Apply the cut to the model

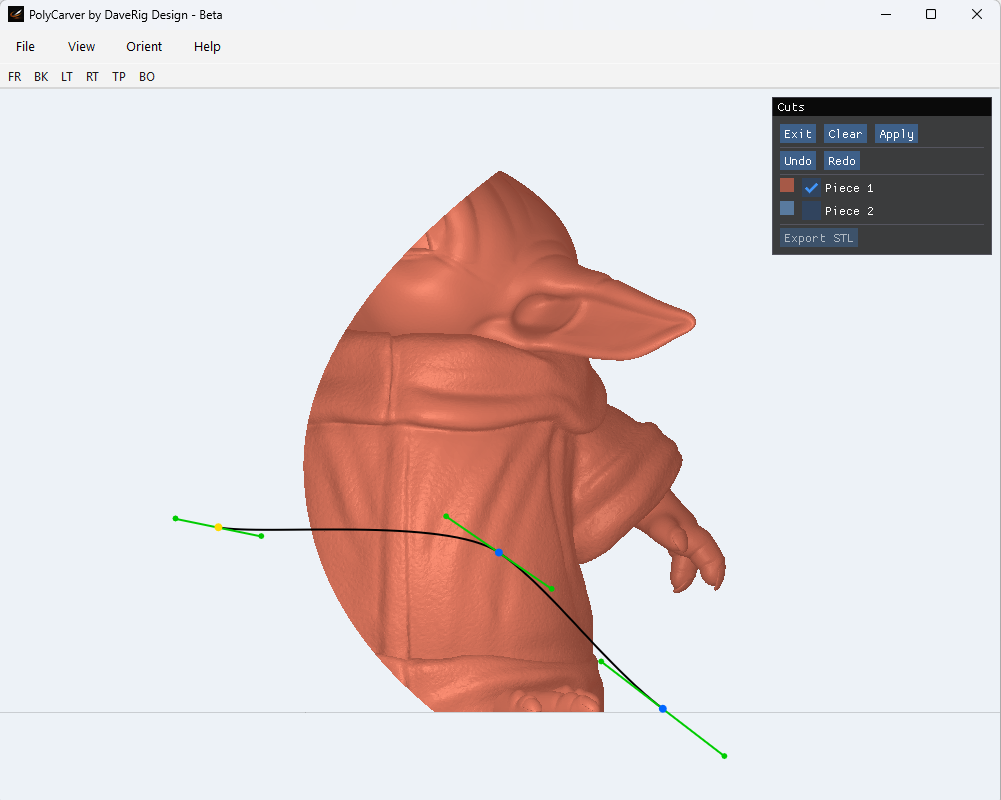pyautogui.click(x=896, y=134)
